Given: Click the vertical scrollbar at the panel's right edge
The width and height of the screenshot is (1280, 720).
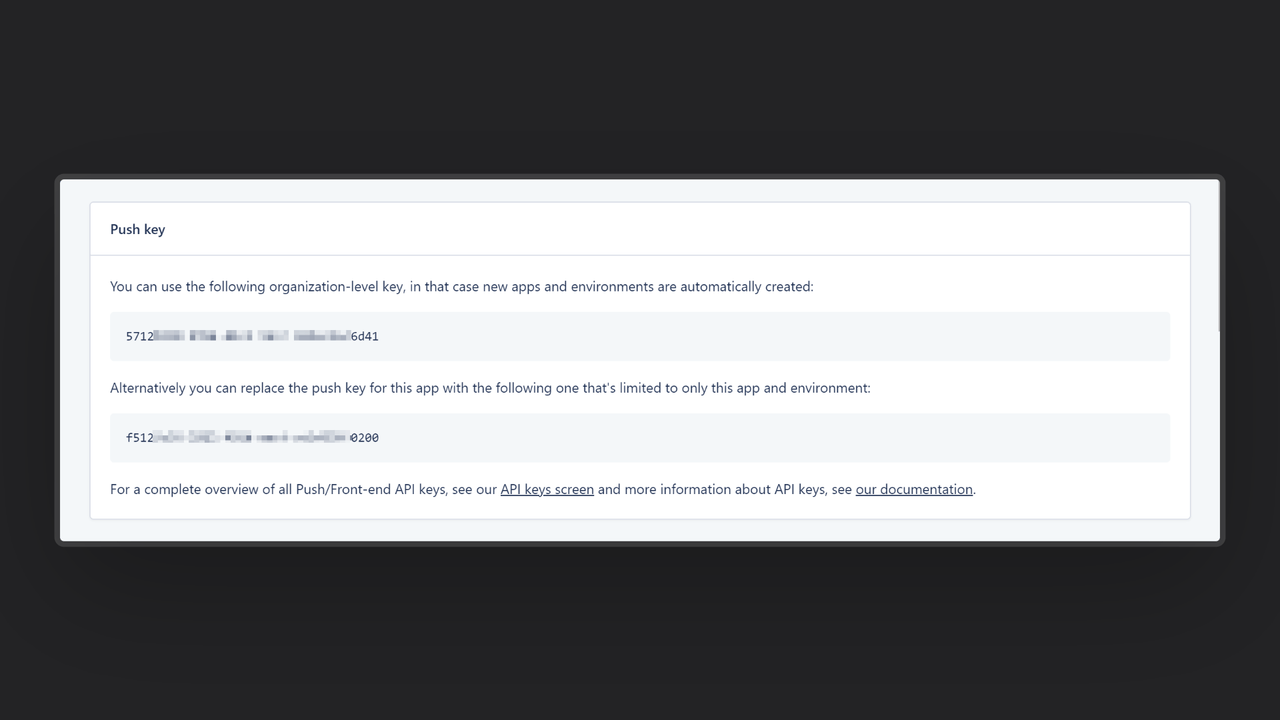Looking at the screenshot, I should point(1218,256).
